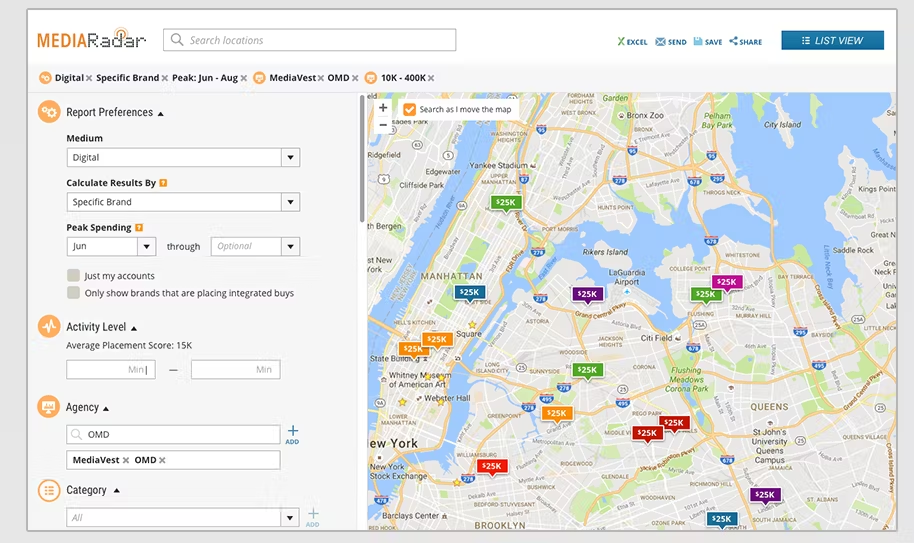
Task: Click the Send envelope icon
Action: [660, 41]
